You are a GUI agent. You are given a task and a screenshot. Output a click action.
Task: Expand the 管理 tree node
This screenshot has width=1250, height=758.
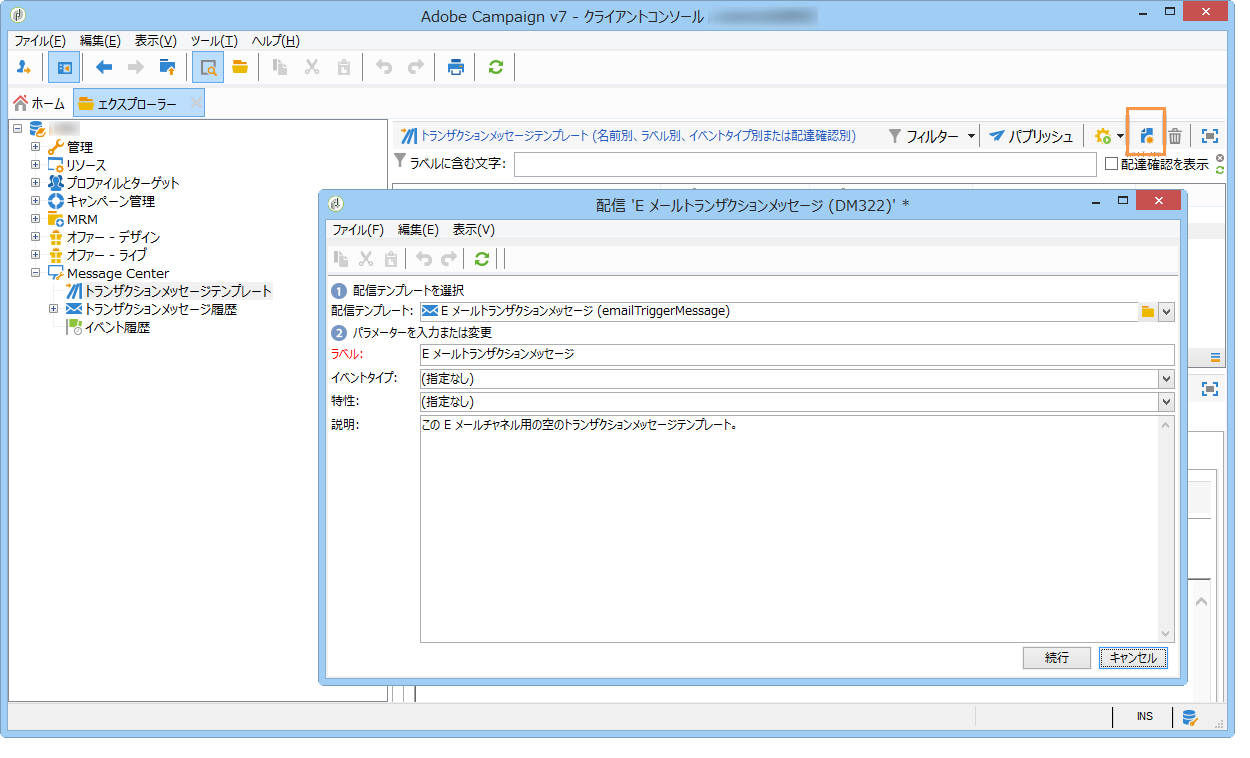click(x=35, y=147)
